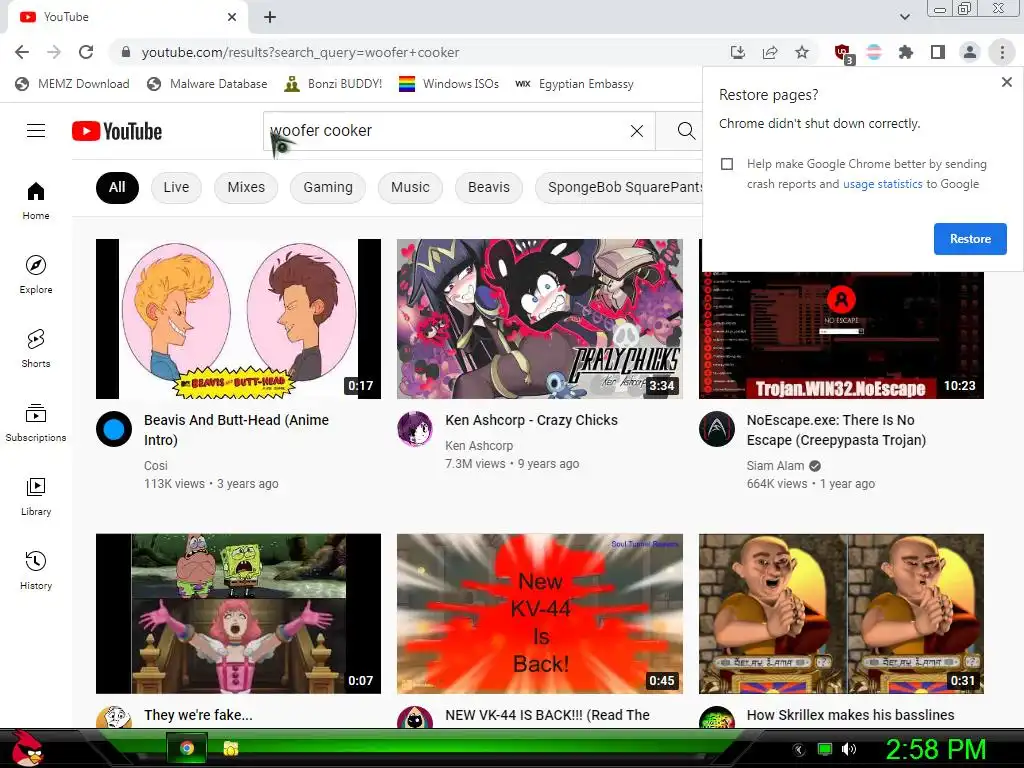Open the Siam Alam channel name

tap(775, 466)
